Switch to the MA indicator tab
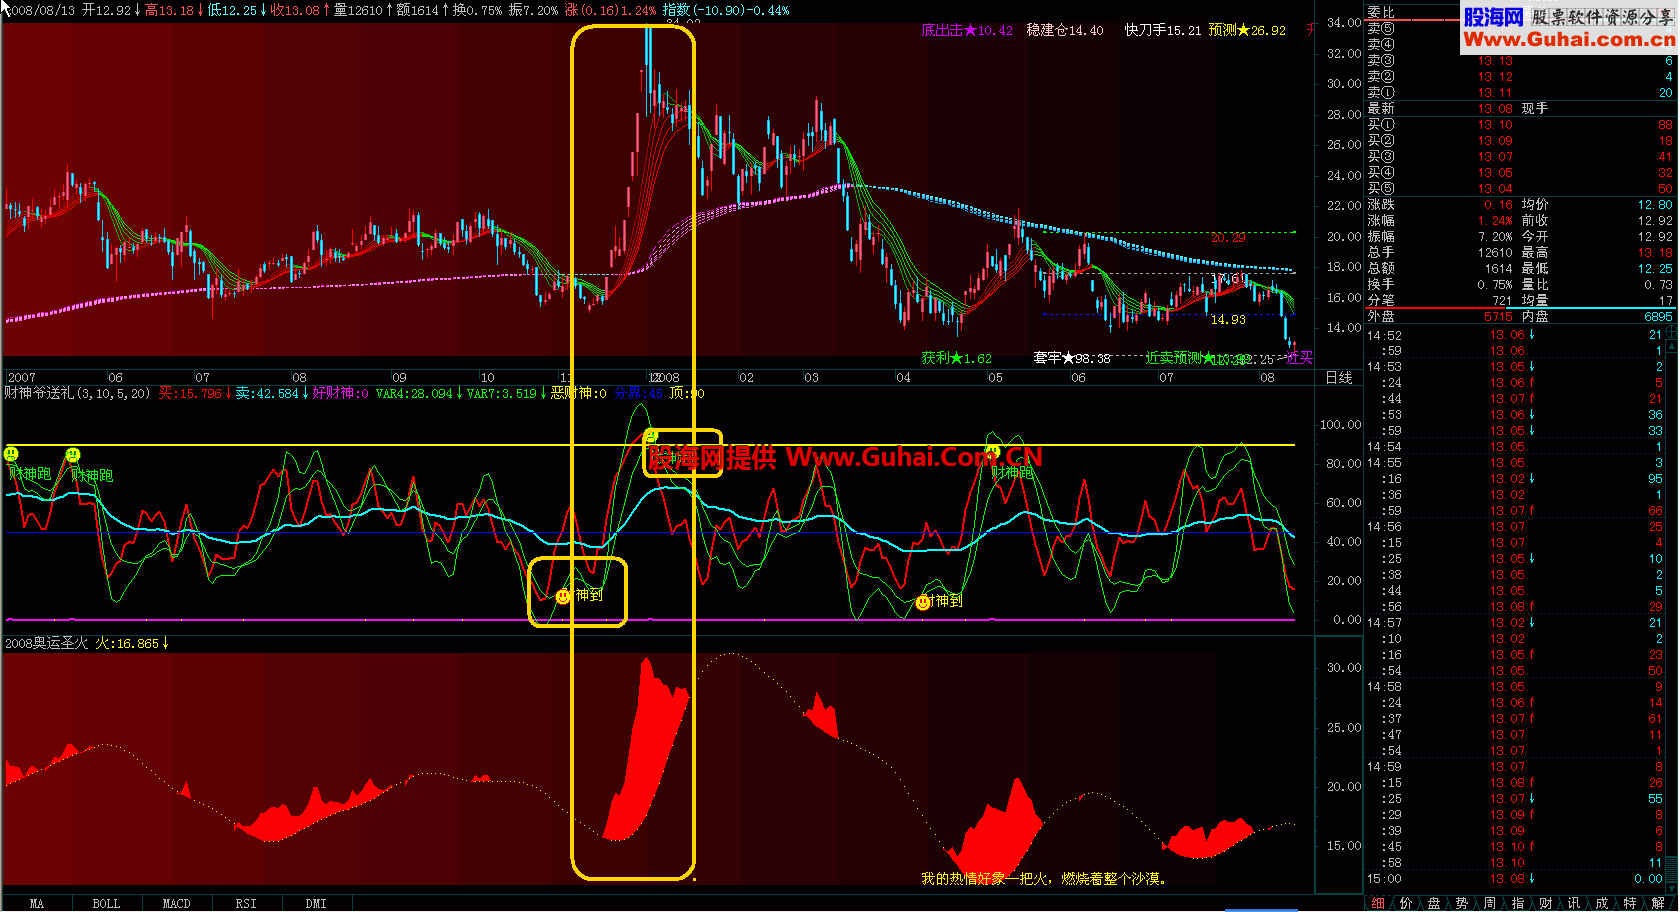The width and height of the screenshot is (1680, 912). tap(37, 903)
